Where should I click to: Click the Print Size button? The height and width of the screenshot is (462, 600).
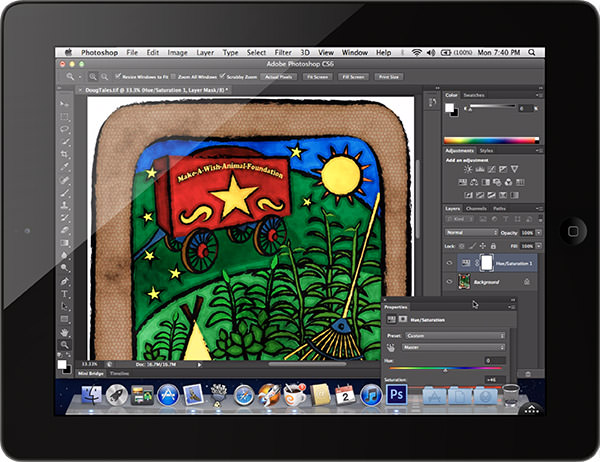389,77
